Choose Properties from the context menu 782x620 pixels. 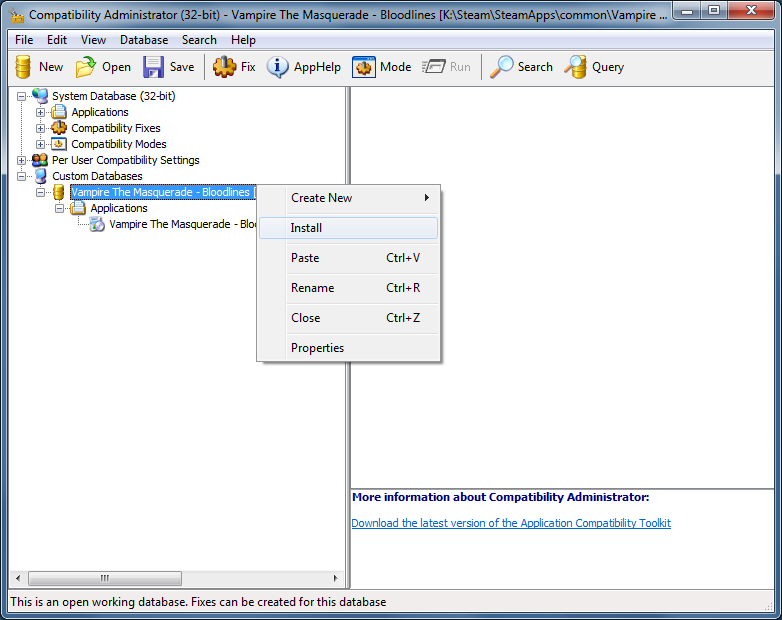348,348
